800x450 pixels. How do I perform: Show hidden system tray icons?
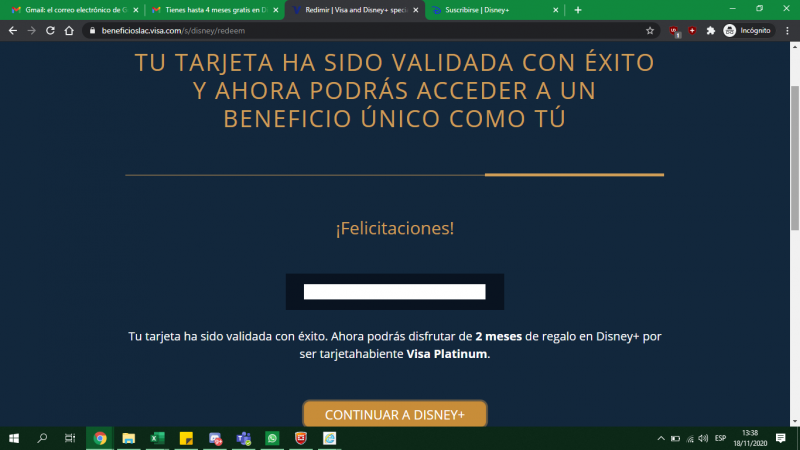(x=661, y=438)
